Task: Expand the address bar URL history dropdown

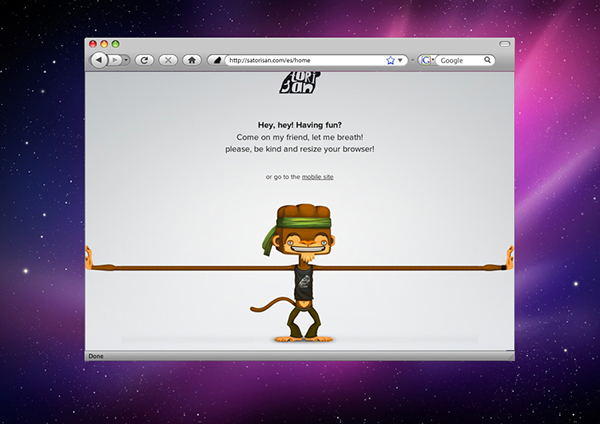Action: point(400,60)
